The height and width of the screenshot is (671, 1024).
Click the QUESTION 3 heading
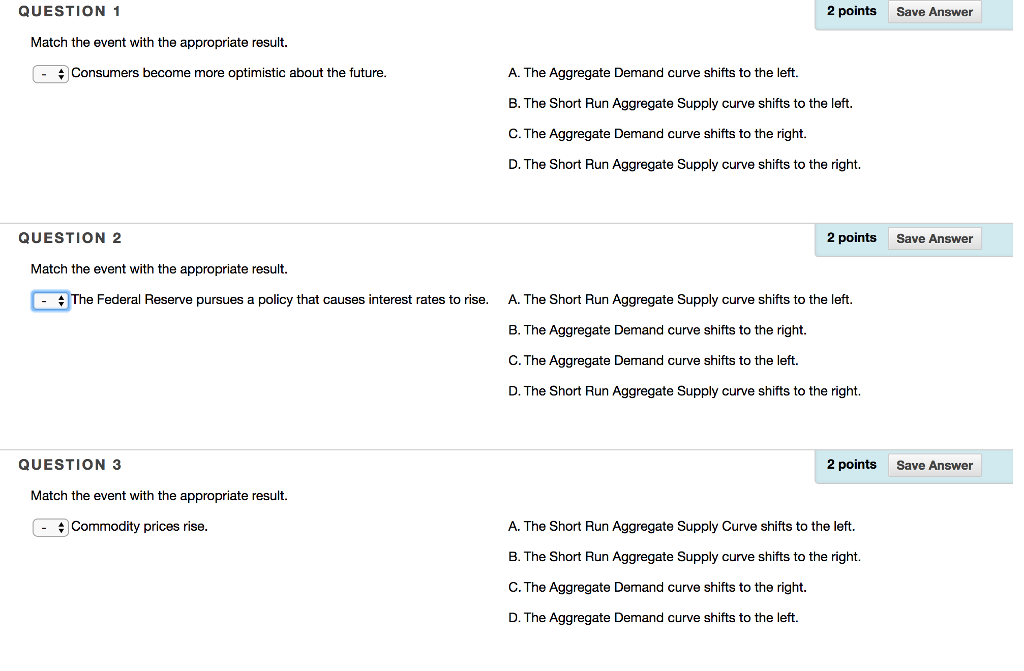[x=70, y=465]
